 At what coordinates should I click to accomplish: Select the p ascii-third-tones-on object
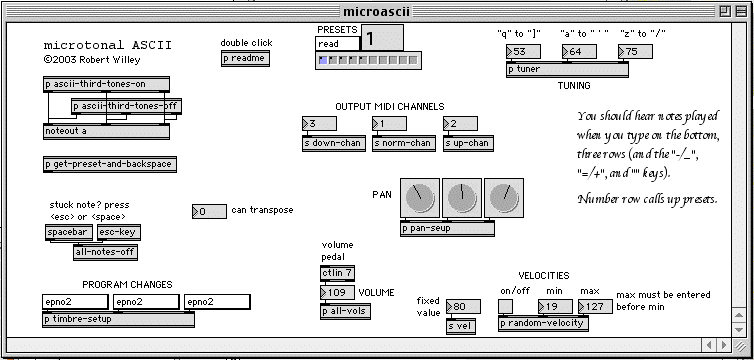click(106, 84)
